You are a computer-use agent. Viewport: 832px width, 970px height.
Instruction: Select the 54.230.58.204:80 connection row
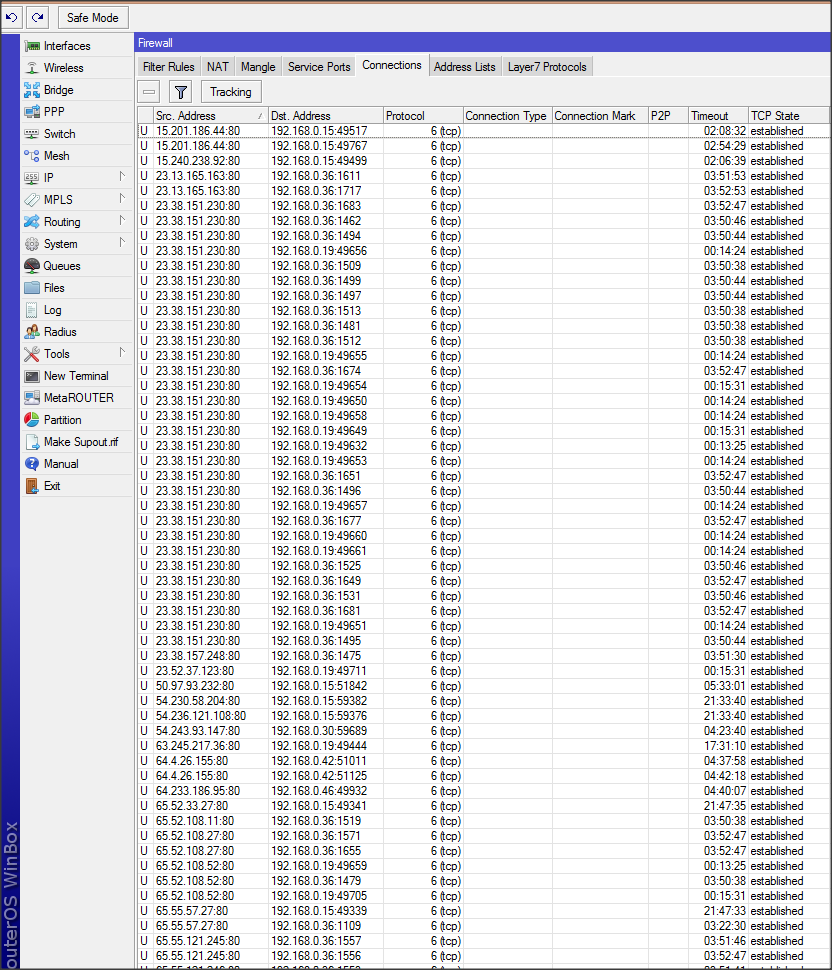[x=483, y=701]
